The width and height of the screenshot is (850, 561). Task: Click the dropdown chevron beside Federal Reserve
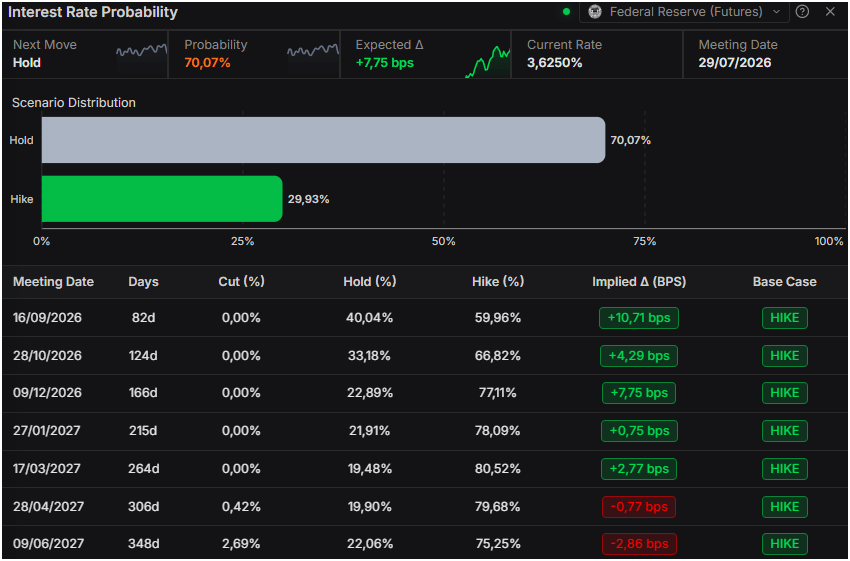[x=776, y=12]
